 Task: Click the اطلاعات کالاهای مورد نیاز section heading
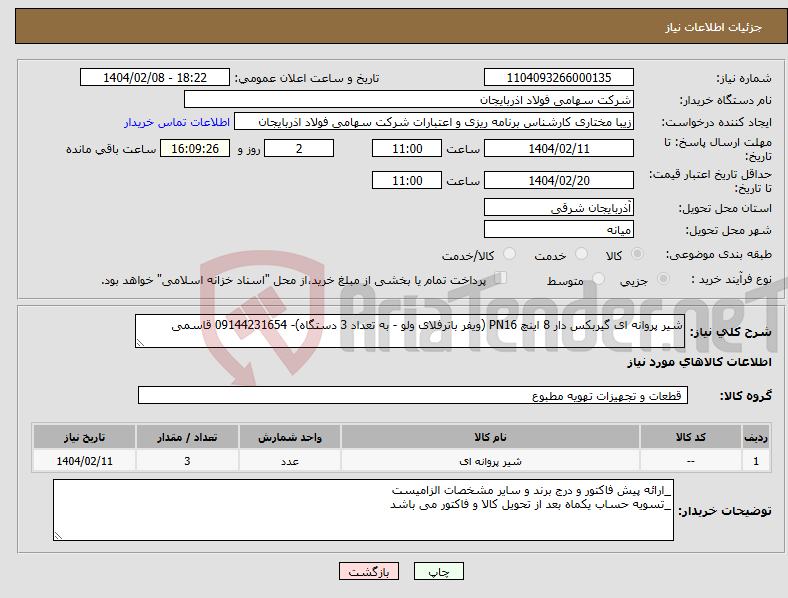699,362
